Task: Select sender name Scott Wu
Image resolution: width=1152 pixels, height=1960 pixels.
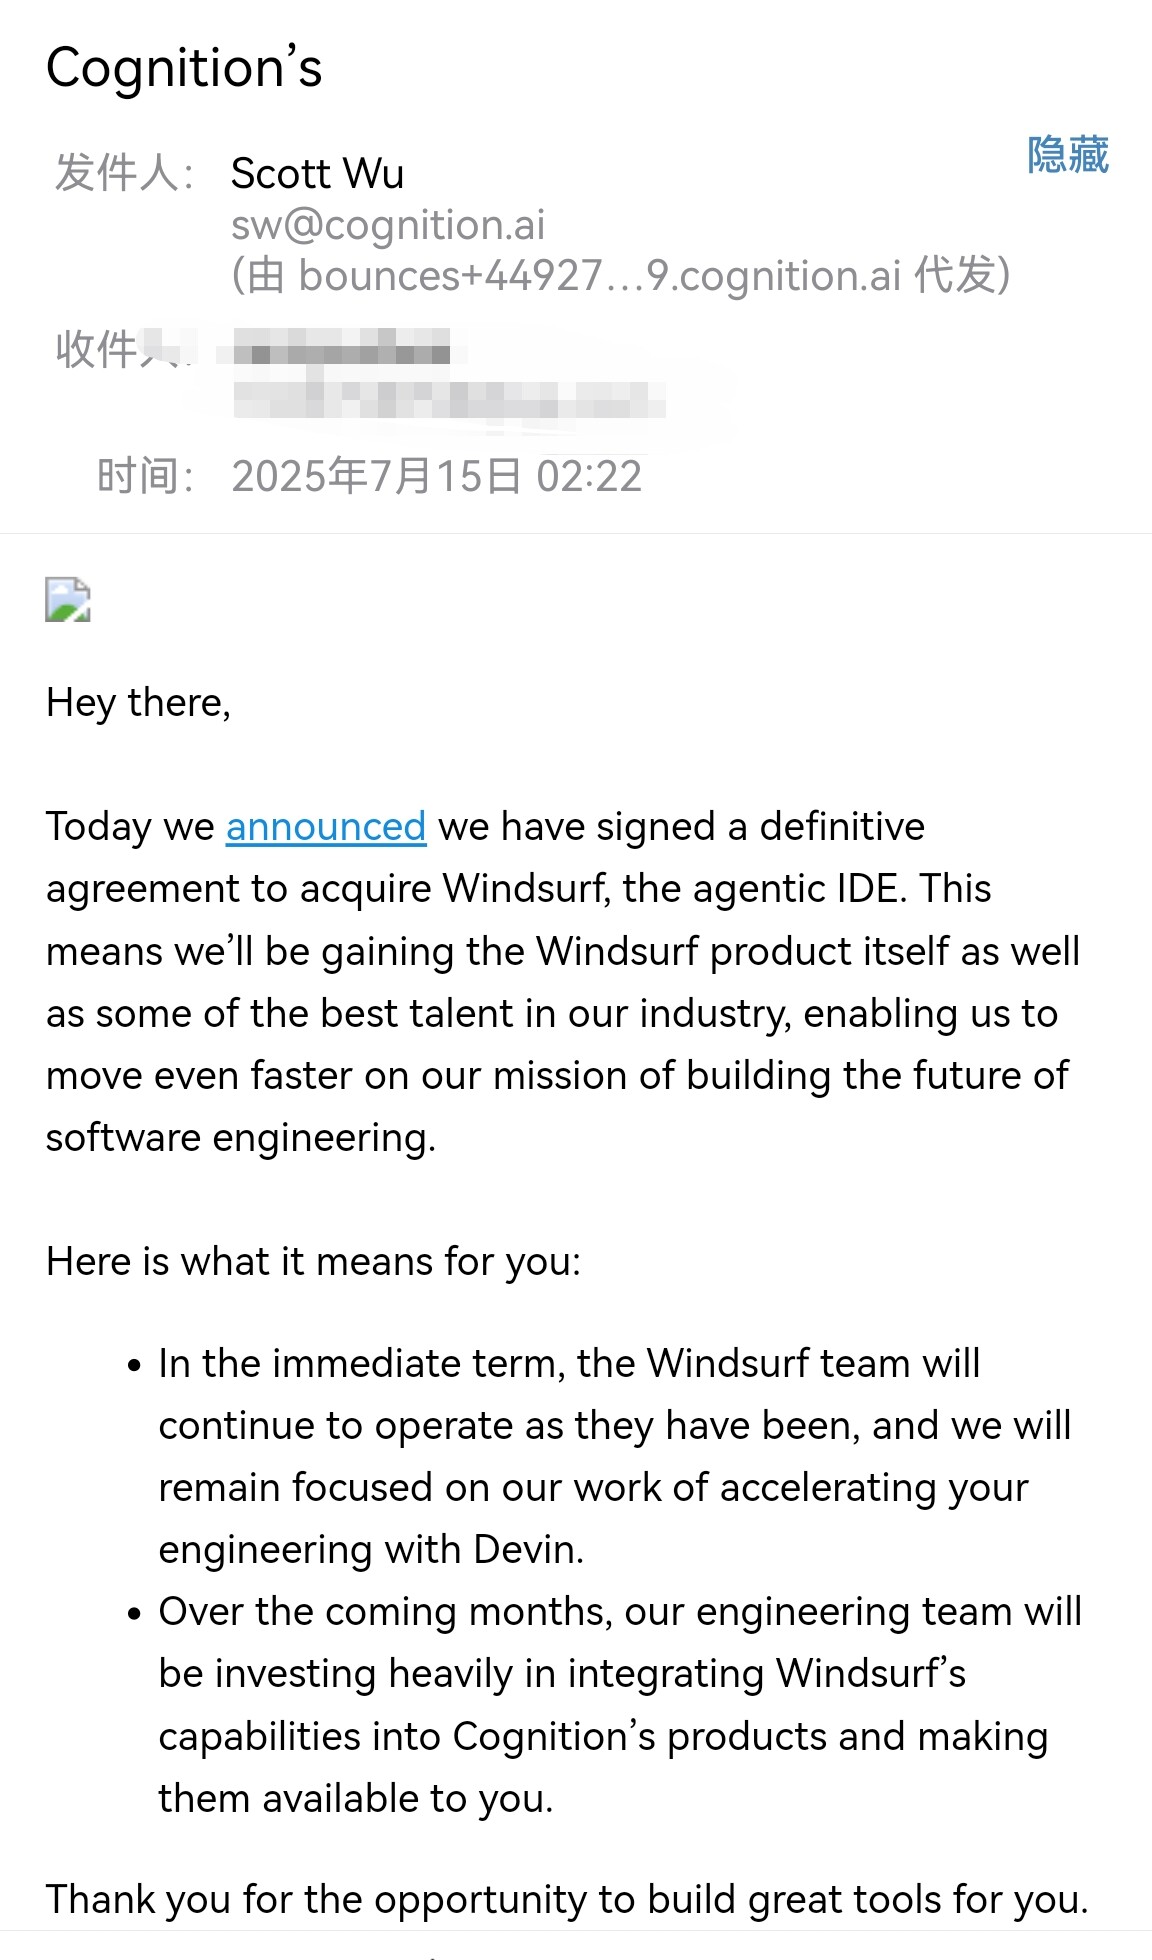Action: (x=318, y=174)
